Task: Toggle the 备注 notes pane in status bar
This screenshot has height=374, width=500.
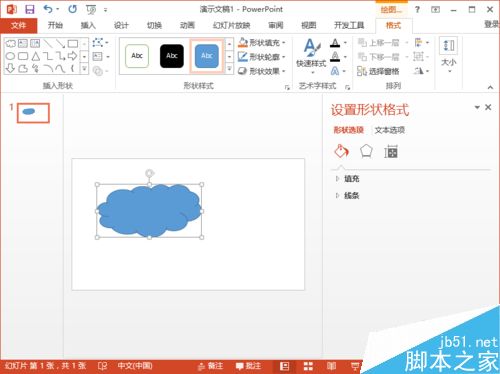Action: pos(211,366)
